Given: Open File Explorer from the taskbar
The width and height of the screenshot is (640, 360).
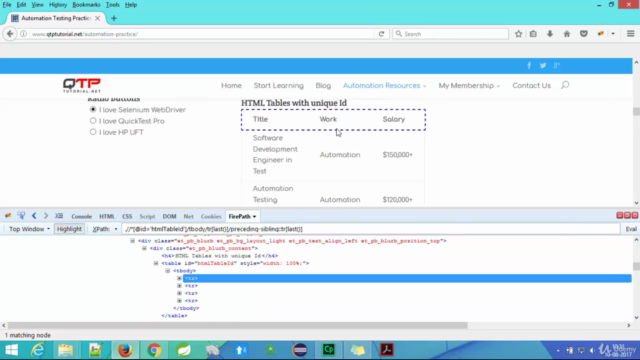Looking at the screenshot, I should 65,350.
